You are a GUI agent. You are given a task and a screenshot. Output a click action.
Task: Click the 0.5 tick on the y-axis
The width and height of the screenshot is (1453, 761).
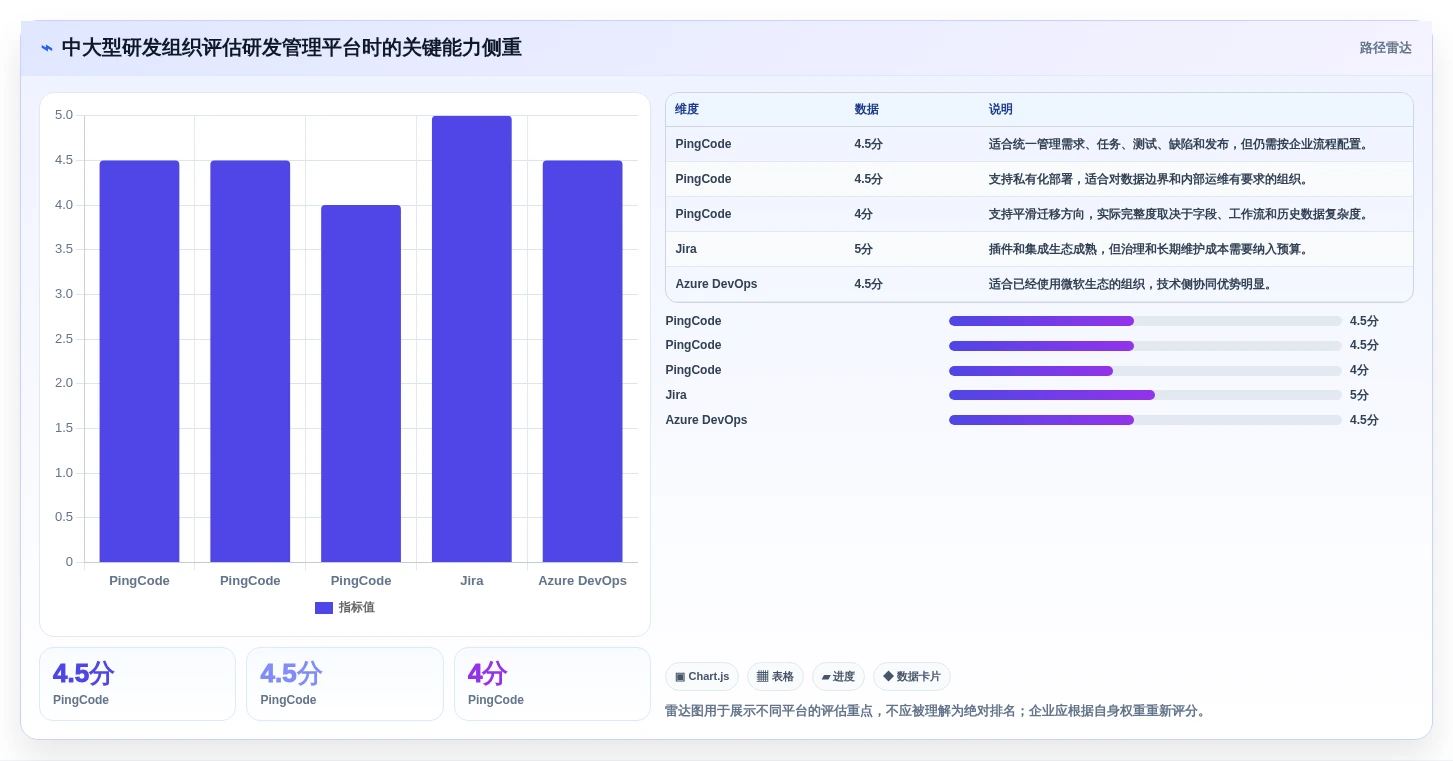click(64, 517)
